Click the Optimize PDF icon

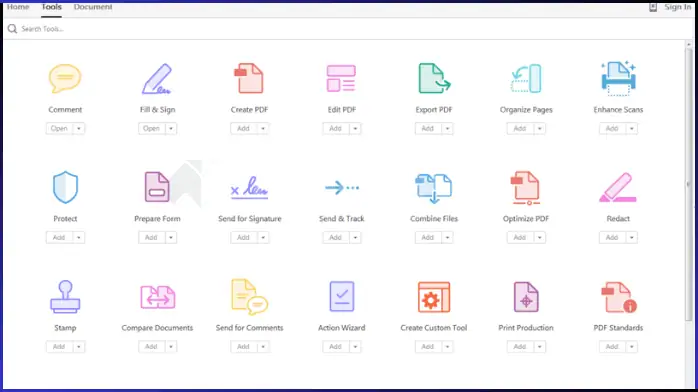pyautogui.click(x=526, y=188)
